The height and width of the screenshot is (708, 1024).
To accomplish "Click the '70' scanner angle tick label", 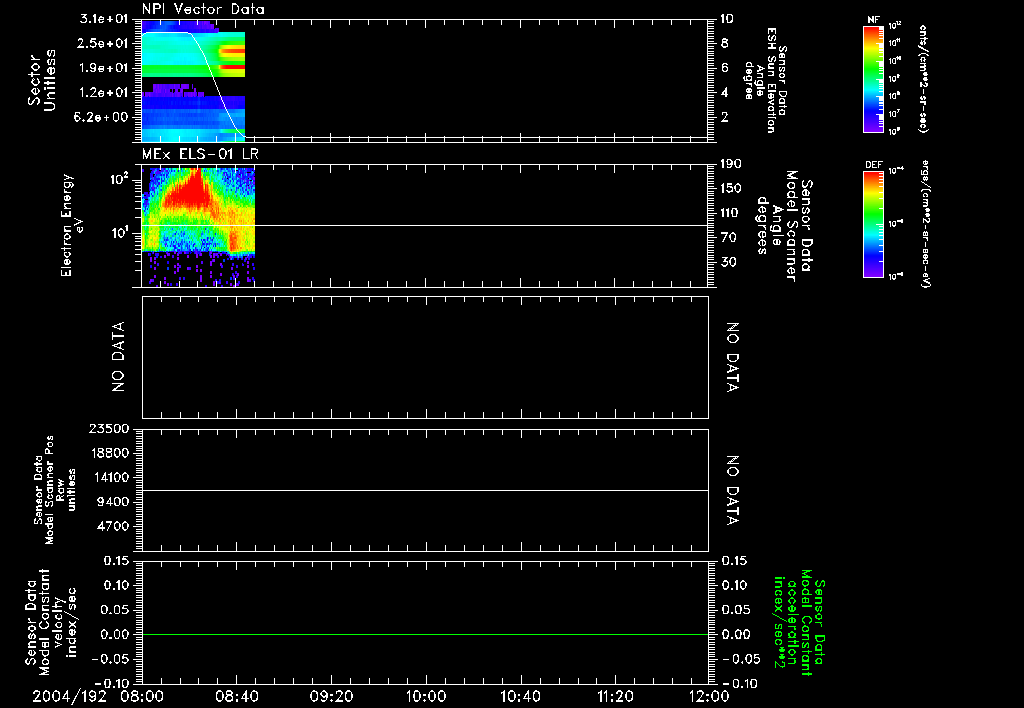I will [727, 238].
